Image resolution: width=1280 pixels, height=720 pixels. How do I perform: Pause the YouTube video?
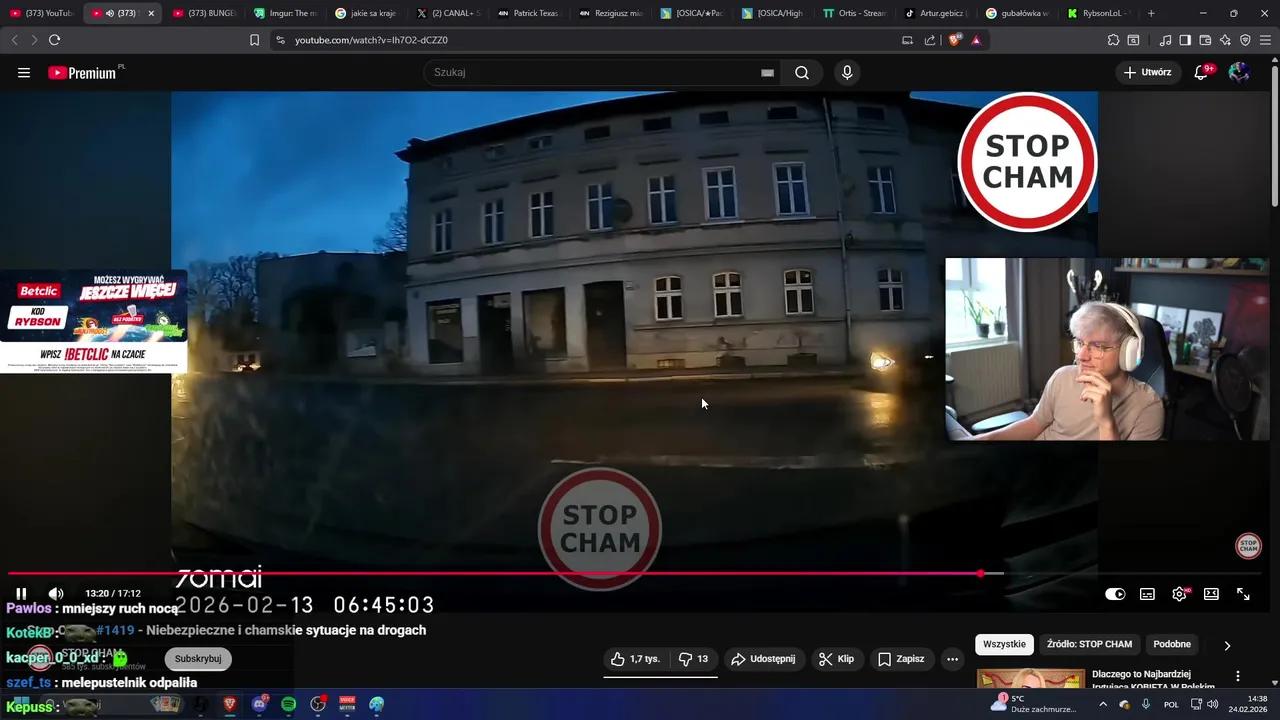[21, 594]
